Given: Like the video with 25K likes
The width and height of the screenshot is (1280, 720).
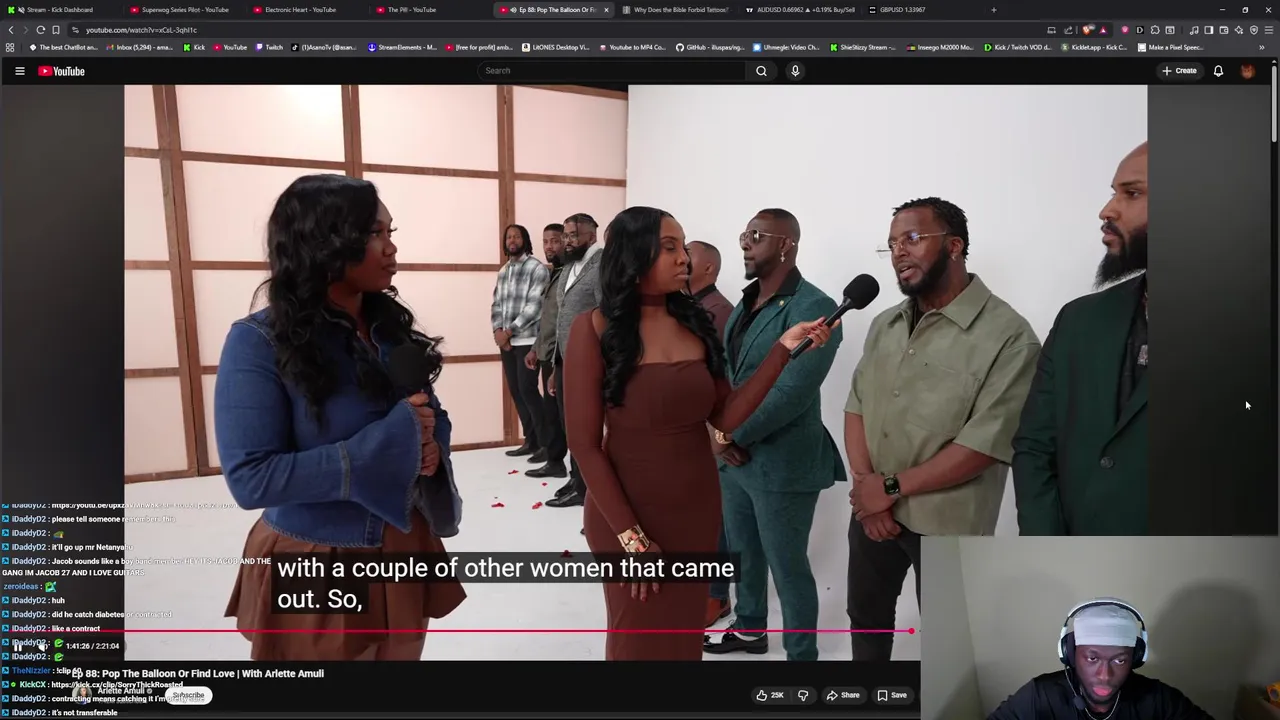Looking at the screenshot, I should coord(770,695).
